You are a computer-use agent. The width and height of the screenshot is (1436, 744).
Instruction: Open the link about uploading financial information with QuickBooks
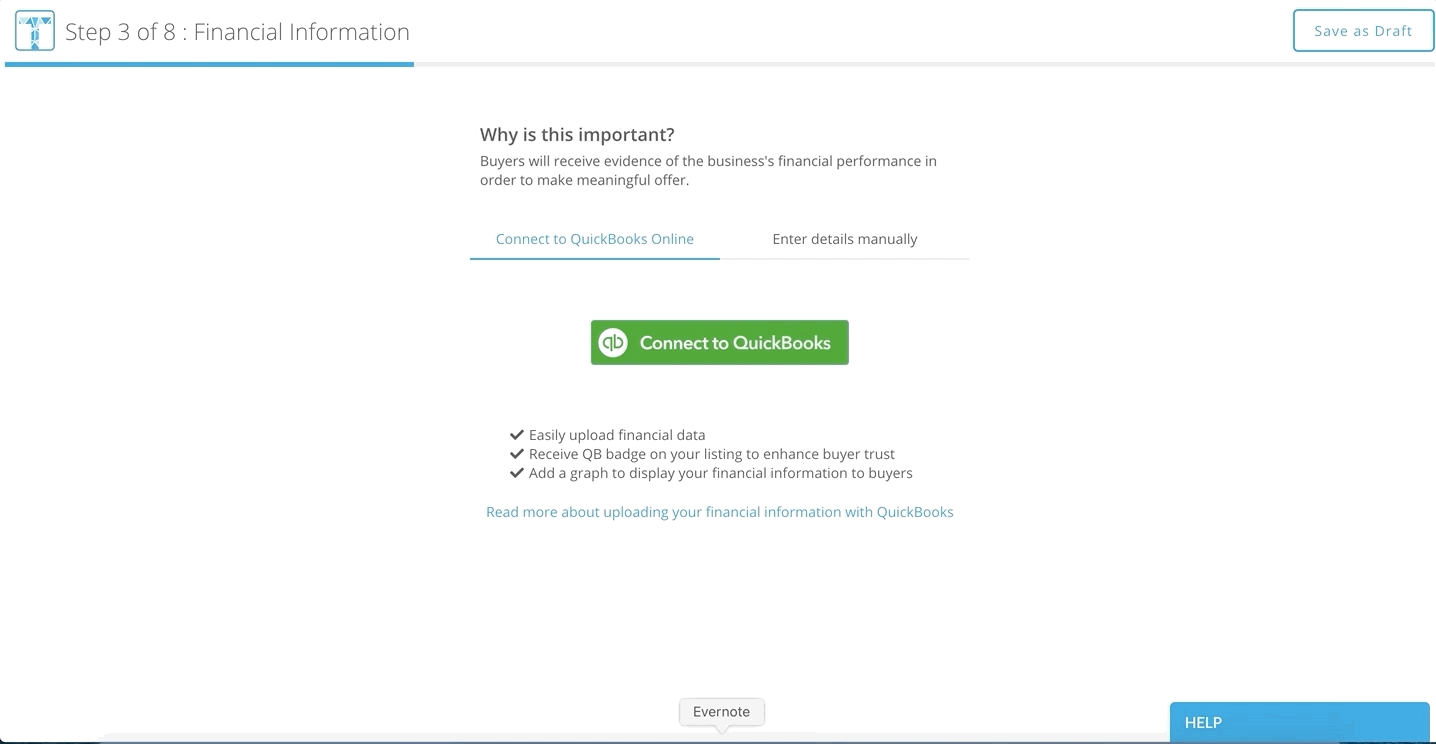click(720, 512)
